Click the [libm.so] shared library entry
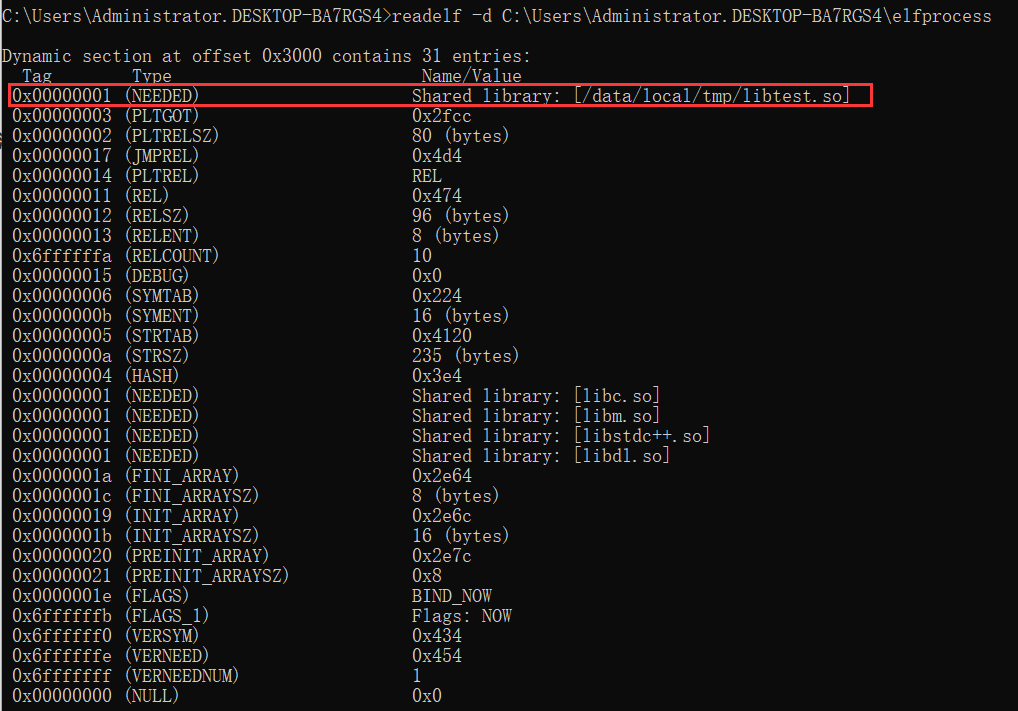Image resolution: width=1018 pixels, height=711 pixels. [x=617, y=416]
